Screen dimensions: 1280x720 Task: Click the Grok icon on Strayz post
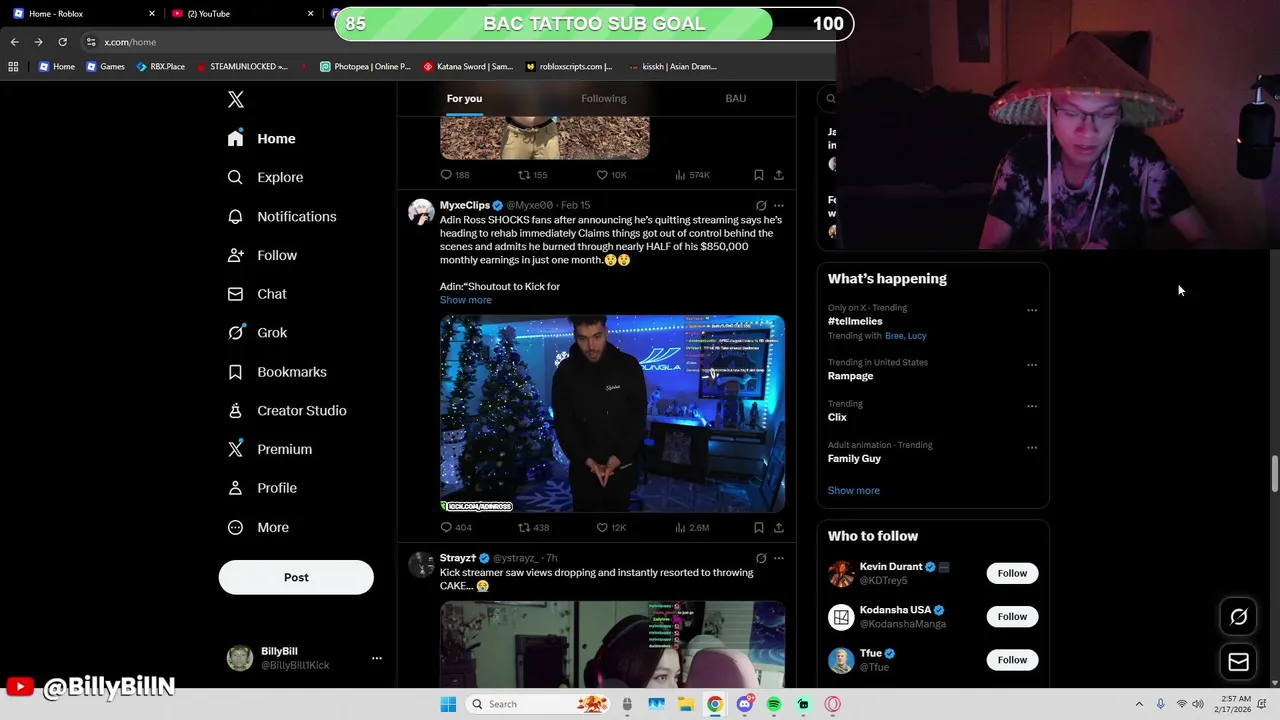pyautogui.click(x=761, y=558)
